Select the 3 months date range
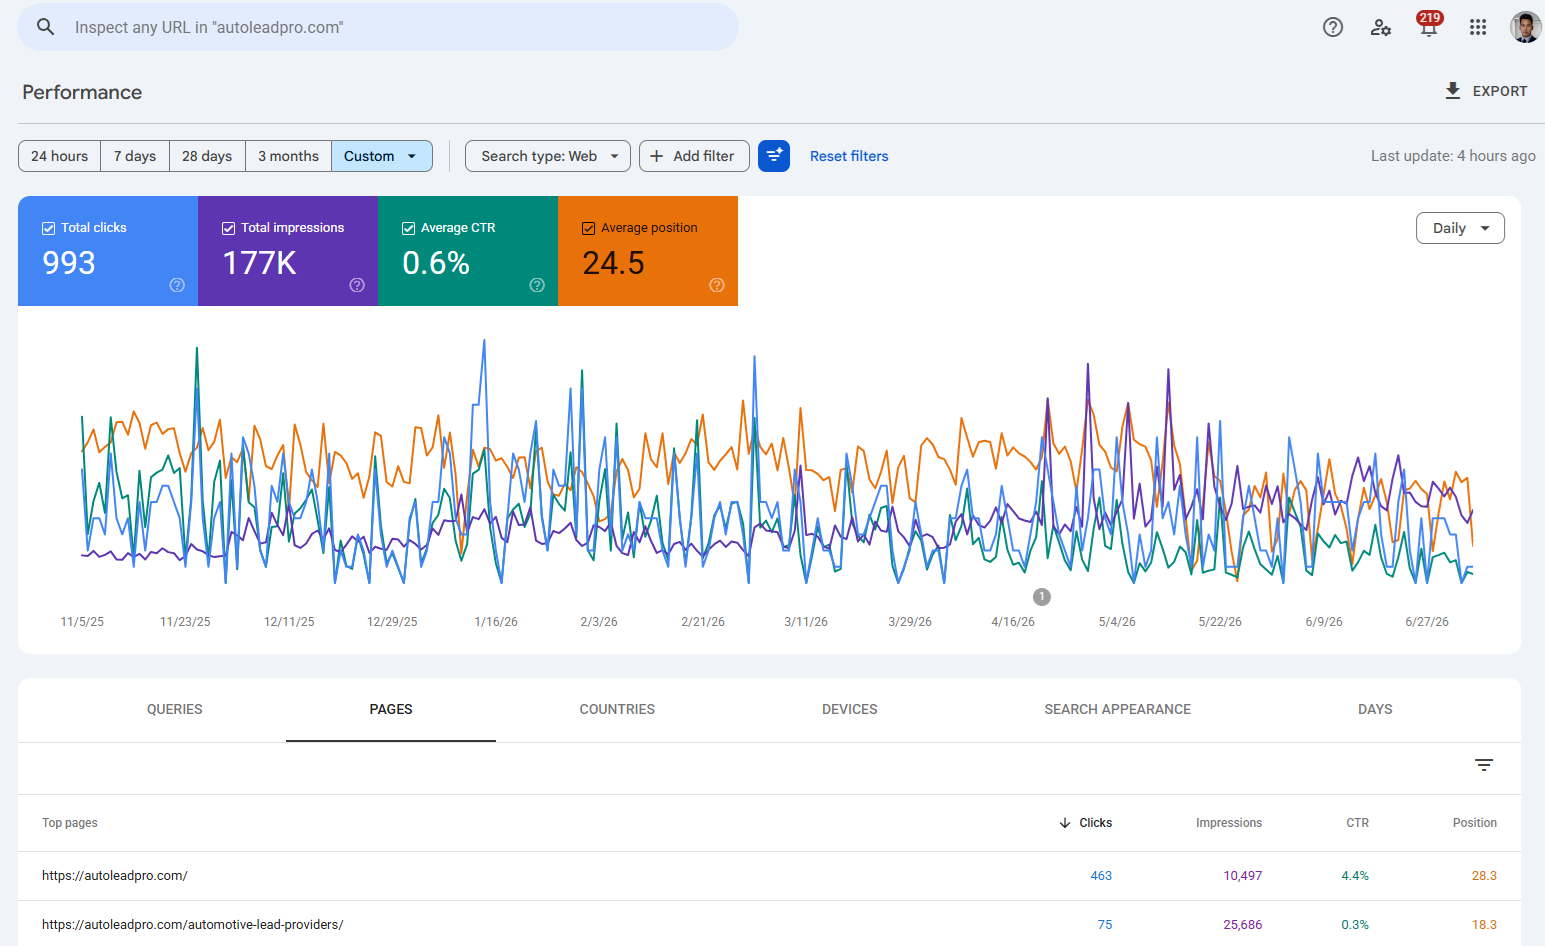 pyautogui.click(x=288, y=156)
